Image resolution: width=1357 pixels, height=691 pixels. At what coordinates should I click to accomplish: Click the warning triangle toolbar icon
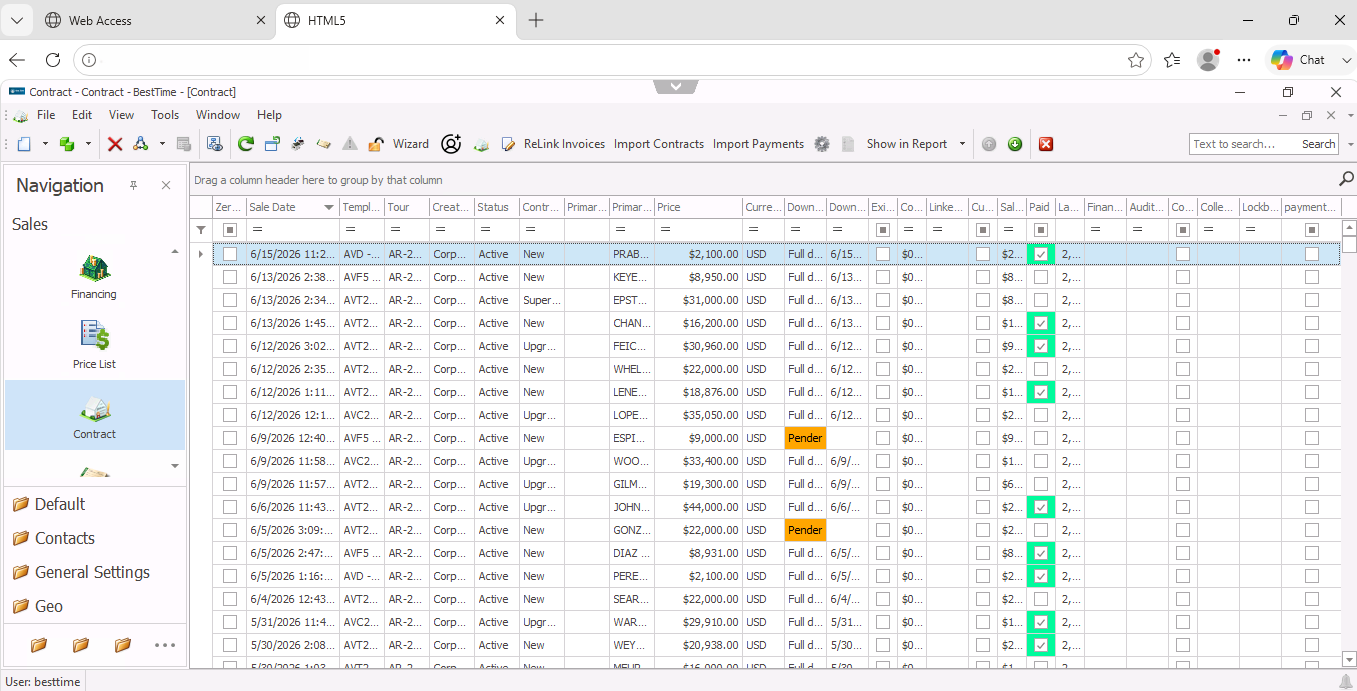pyautogui.click(x=350, y=144)
